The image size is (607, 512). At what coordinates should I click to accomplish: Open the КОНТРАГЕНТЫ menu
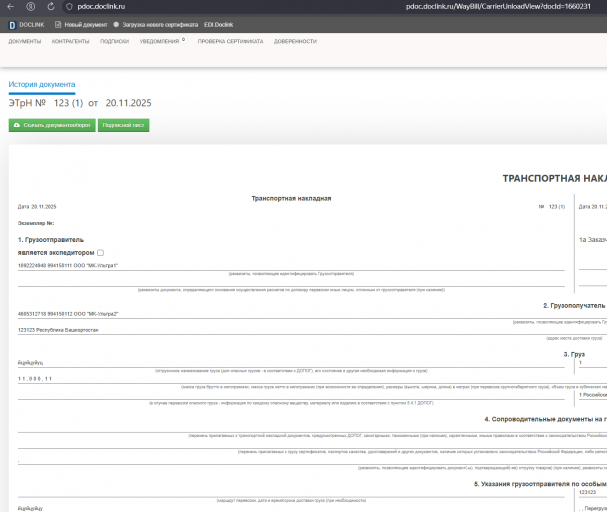(70, 41)
